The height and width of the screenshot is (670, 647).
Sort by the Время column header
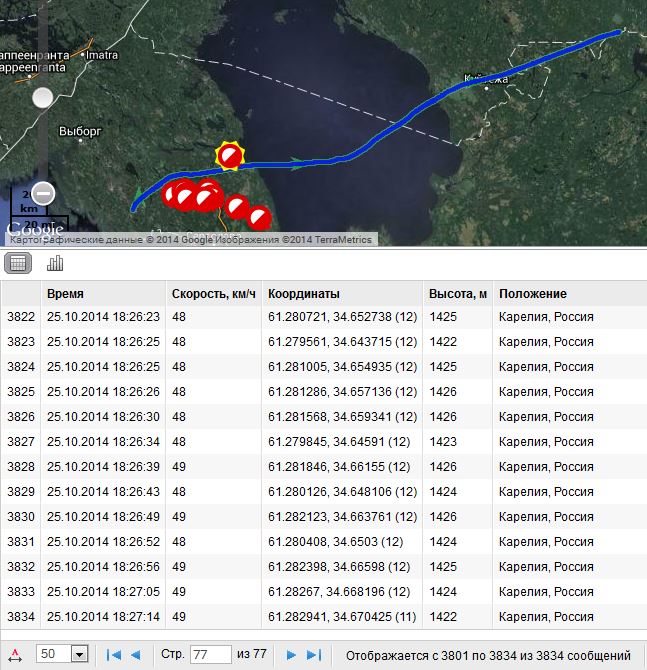point(65,294)
